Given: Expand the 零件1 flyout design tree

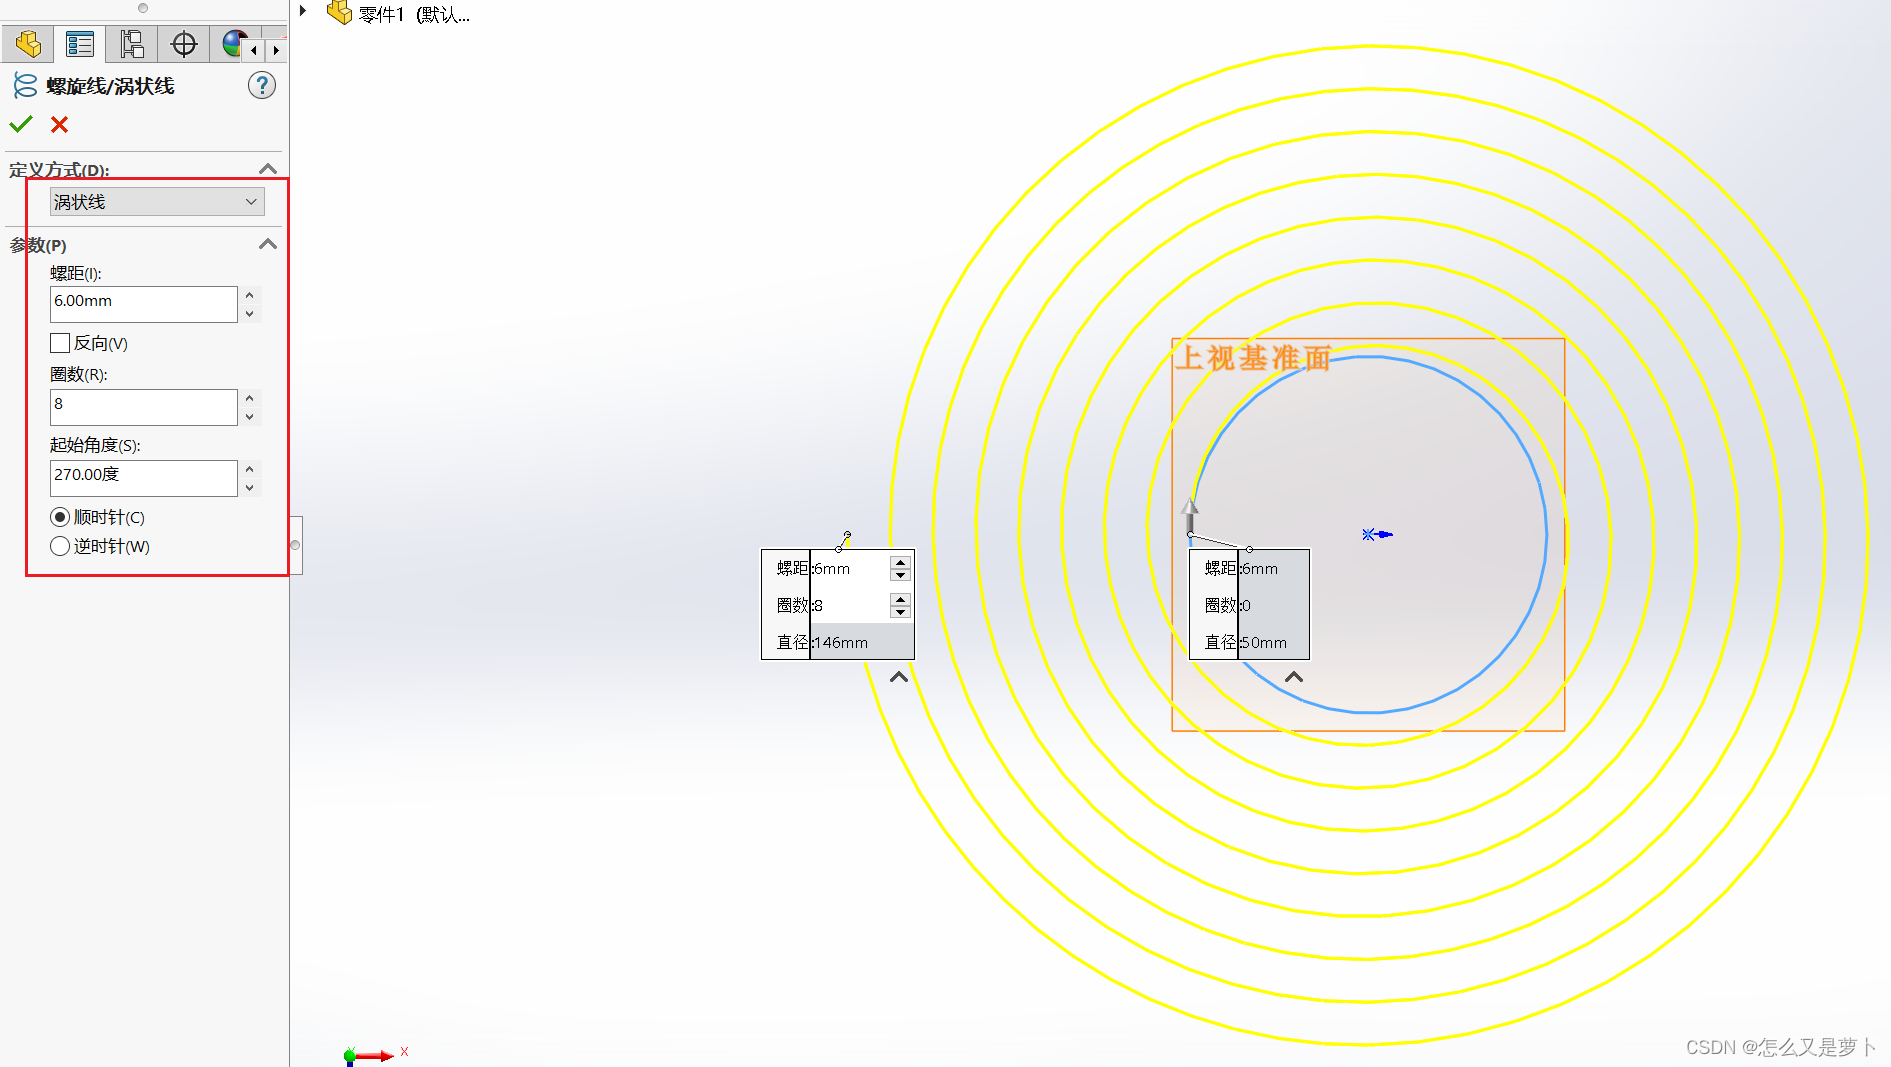Looking at the screenshot, I should pos(303,11).
